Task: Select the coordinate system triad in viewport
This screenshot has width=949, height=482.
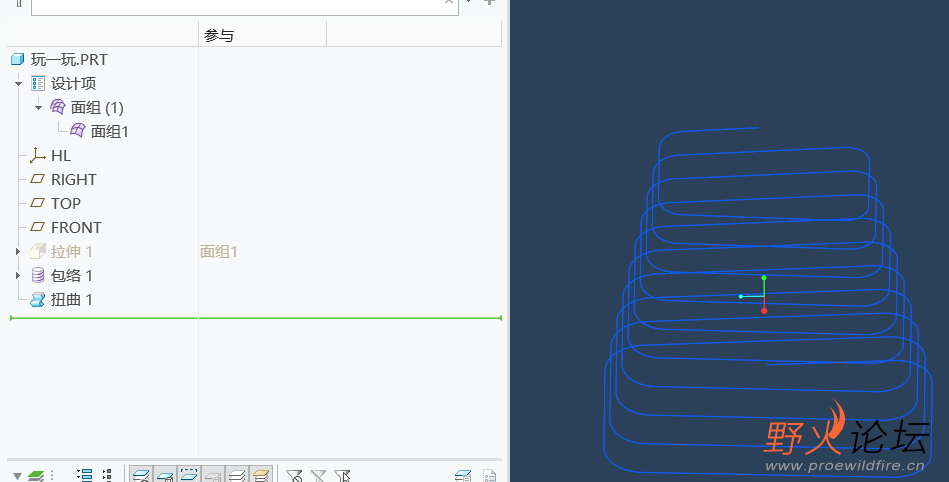Action: point(755,295)
